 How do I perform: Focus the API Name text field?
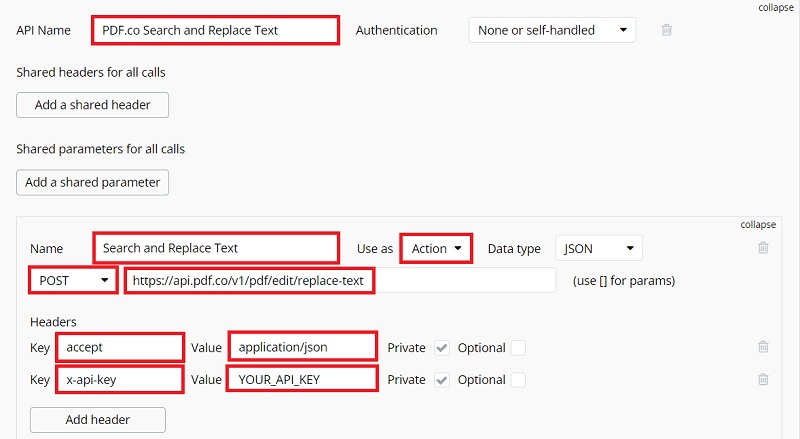tap(215, 30)
